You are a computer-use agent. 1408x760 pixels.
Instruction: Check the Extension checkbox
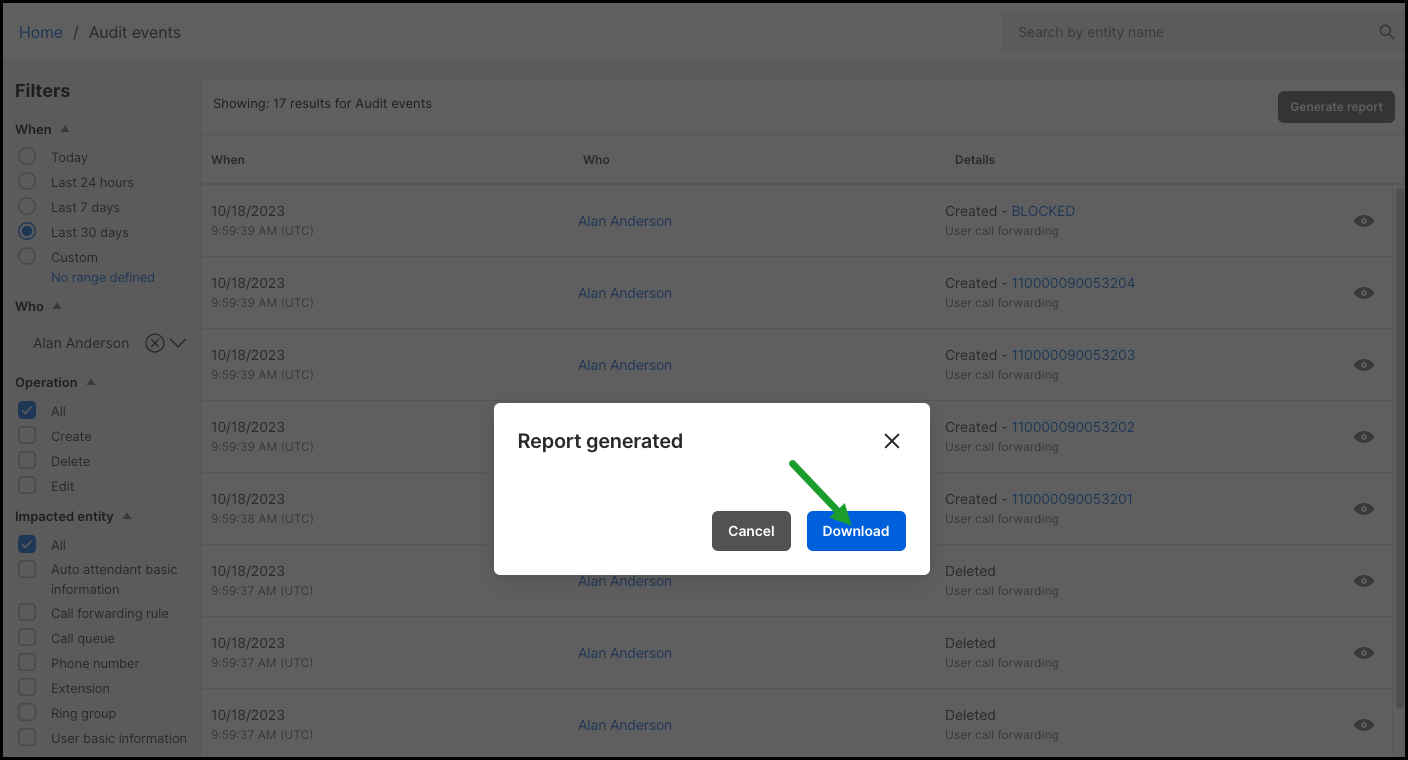point(27,688)
